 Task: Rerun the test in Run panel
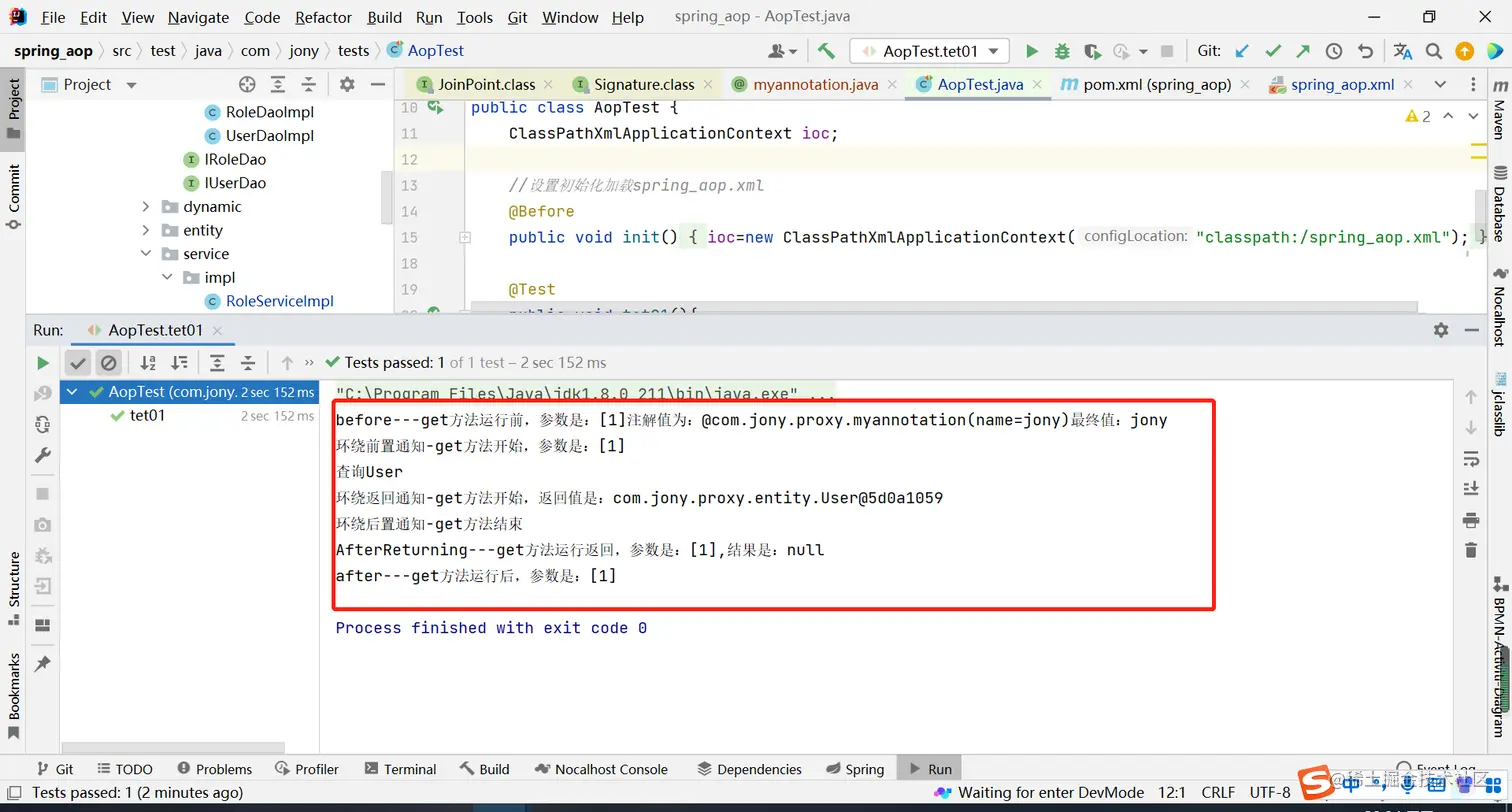click(x=43, y=363)
